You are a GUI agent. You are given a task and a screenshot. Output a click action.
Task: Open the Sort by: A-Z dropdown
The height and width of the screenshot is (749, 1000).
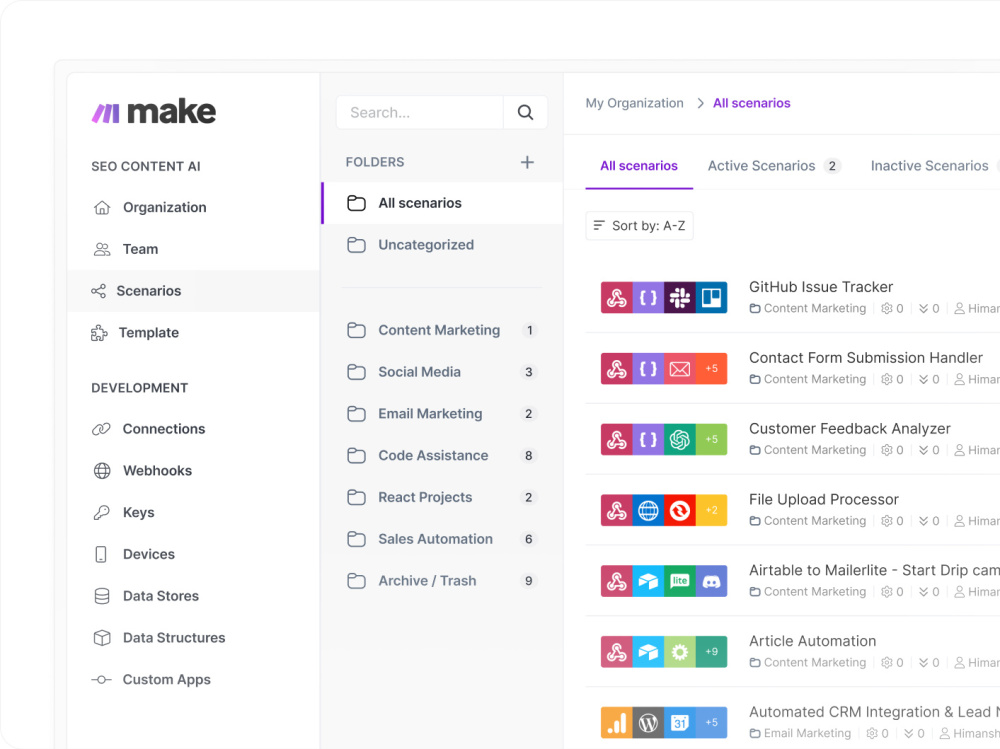639,226
